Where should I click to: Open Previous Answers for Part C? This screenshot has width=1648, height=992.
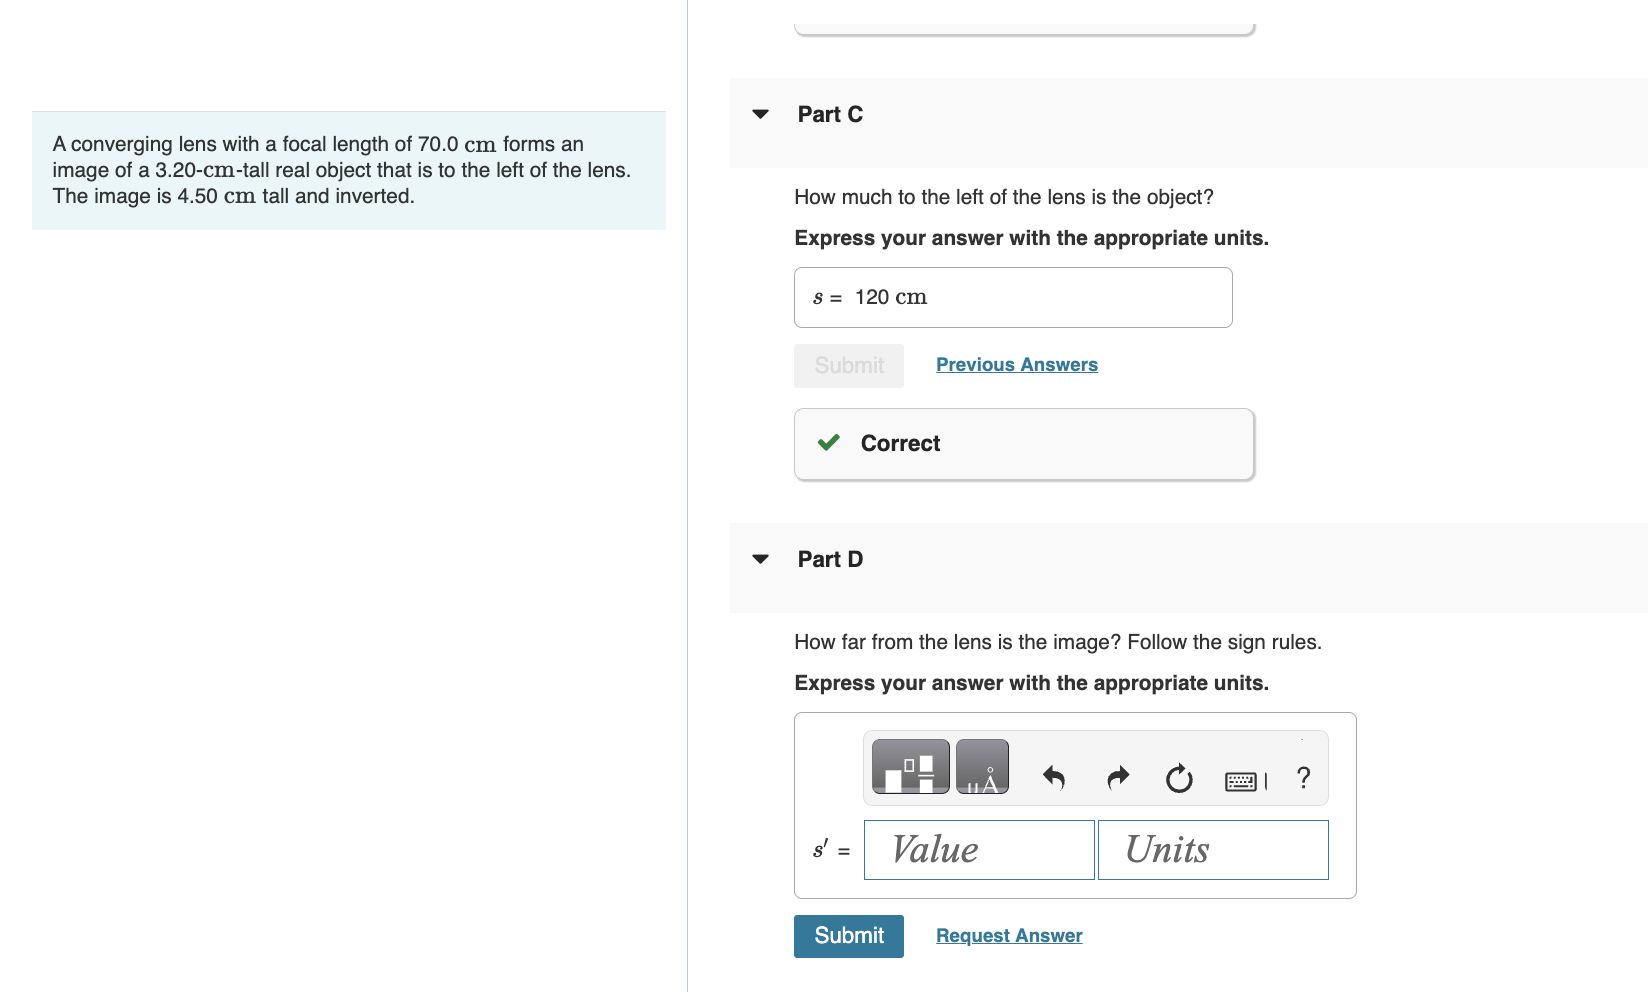1016,364
